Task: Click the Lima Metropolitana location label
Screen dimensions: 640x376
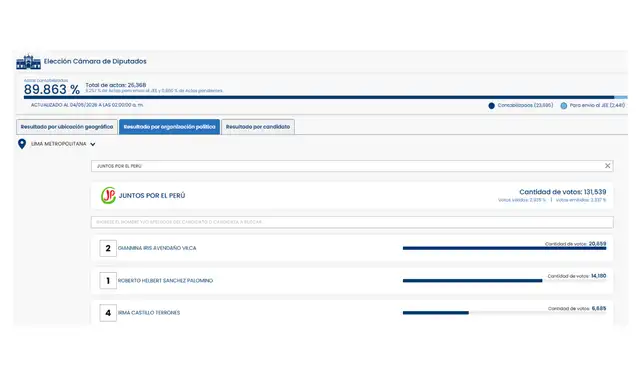Action: (58, 144)
